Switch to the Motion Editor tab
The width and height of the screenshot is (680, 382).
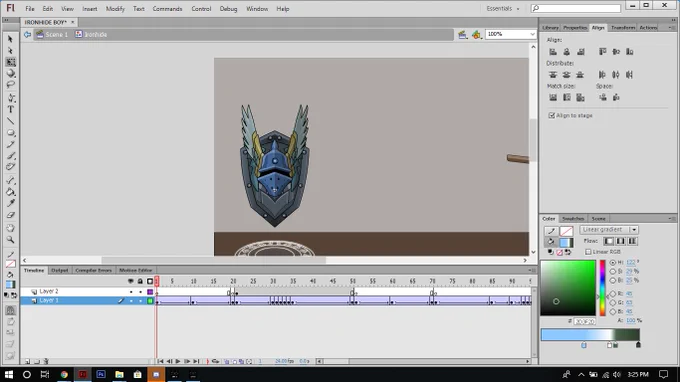click(x=135, y=270)
